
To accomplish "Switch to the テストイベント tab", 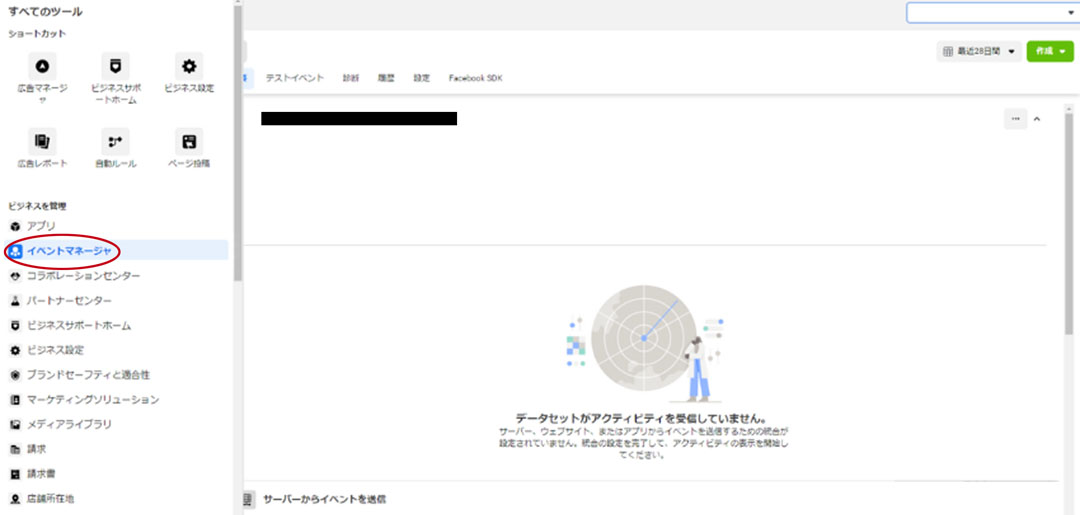I will (x=293, y=78).
